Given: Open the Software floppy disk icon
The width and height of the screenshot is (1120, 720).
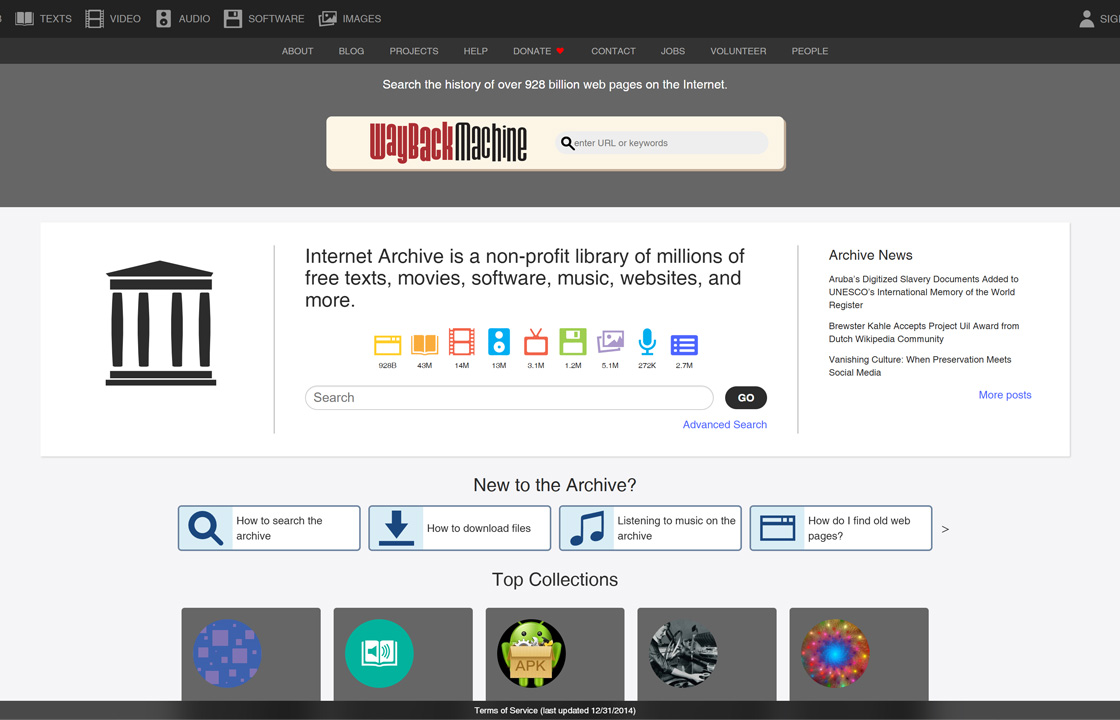Looking at the screenshot, I should (x=233, y=19).
